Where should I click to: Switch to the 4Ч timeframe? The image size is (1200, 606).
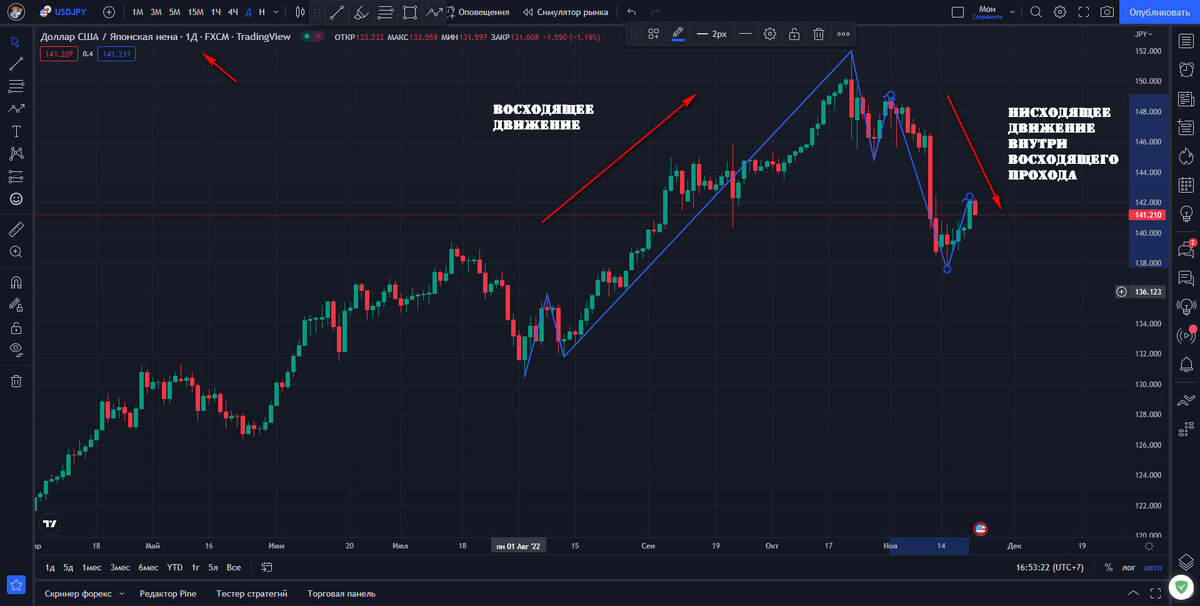click(233, 12)
